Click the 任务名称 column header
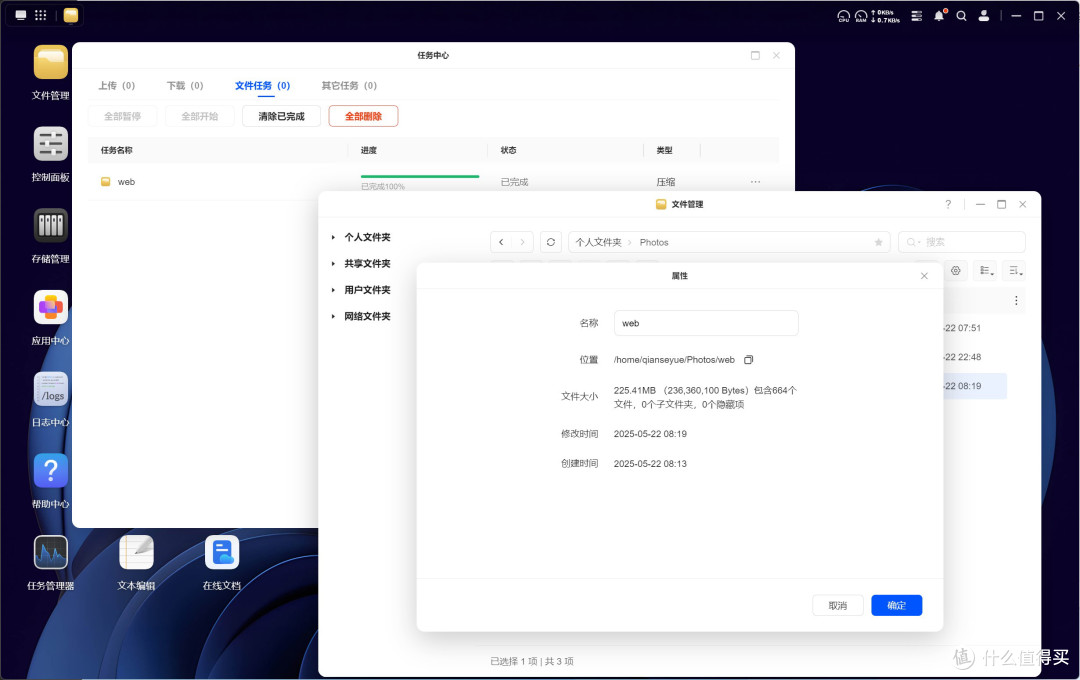 click(116, 150)
